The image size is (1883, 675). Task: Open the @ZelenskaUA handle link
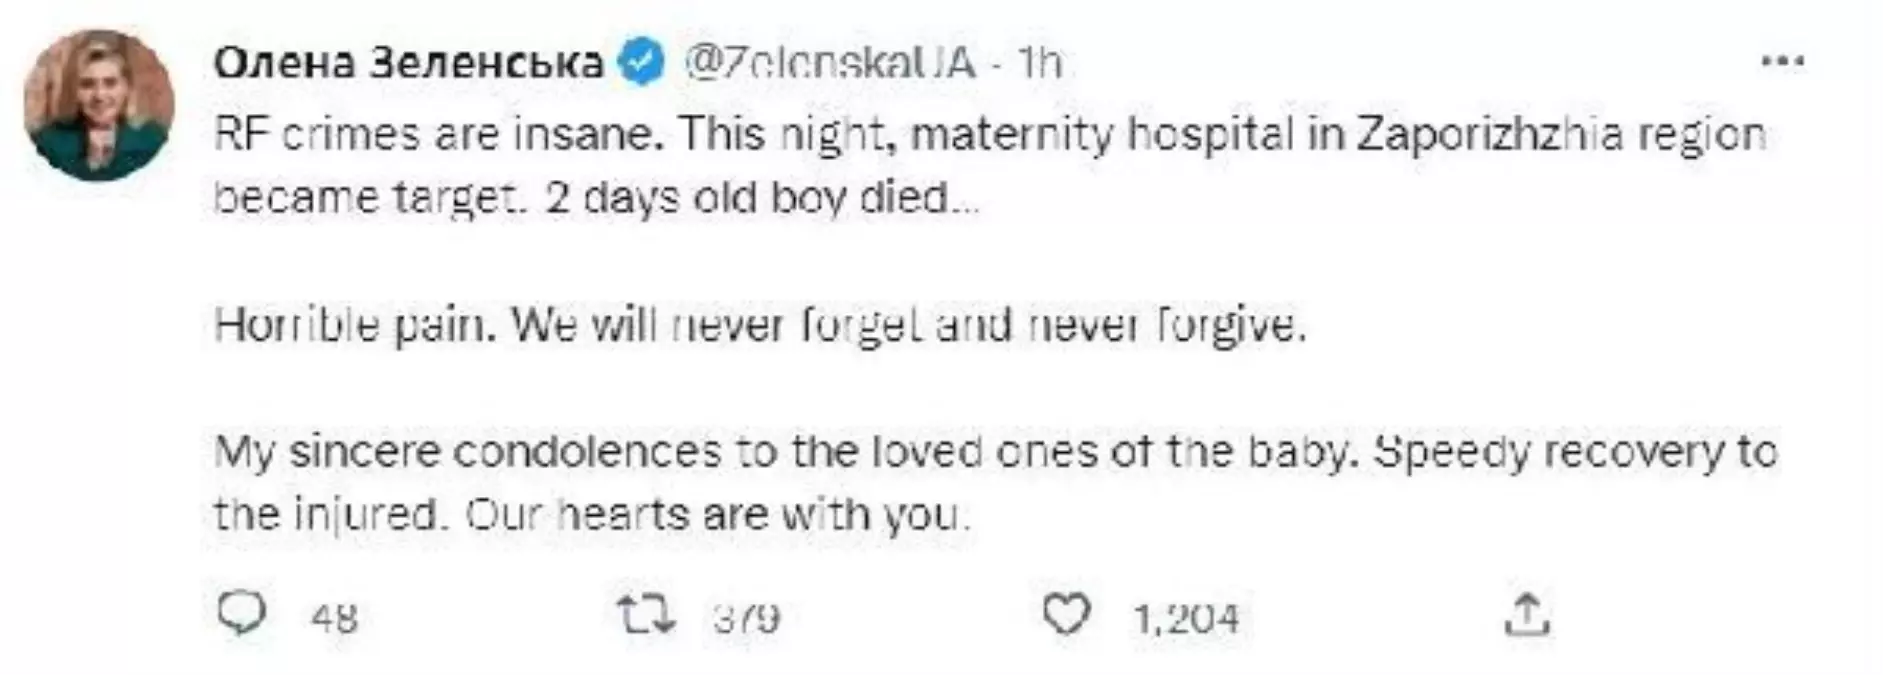(829, 63)
